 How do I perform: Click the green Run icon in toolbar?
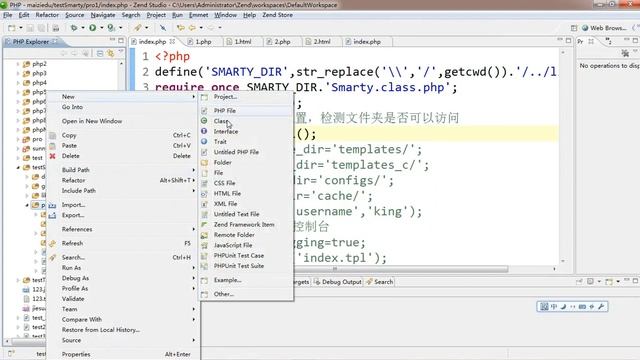(x=93, y=28)
